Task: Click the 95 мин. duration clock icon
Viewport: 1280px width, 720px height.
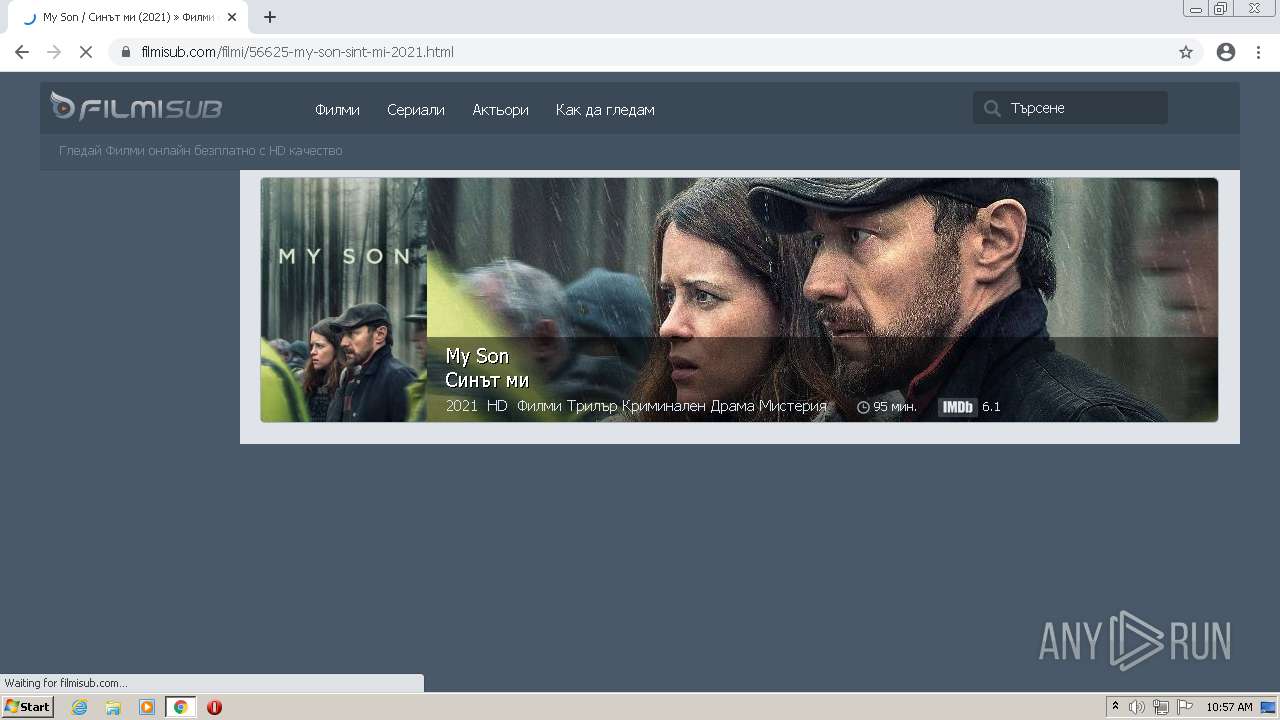Action: pyautogui.click(x=863, y=407)
